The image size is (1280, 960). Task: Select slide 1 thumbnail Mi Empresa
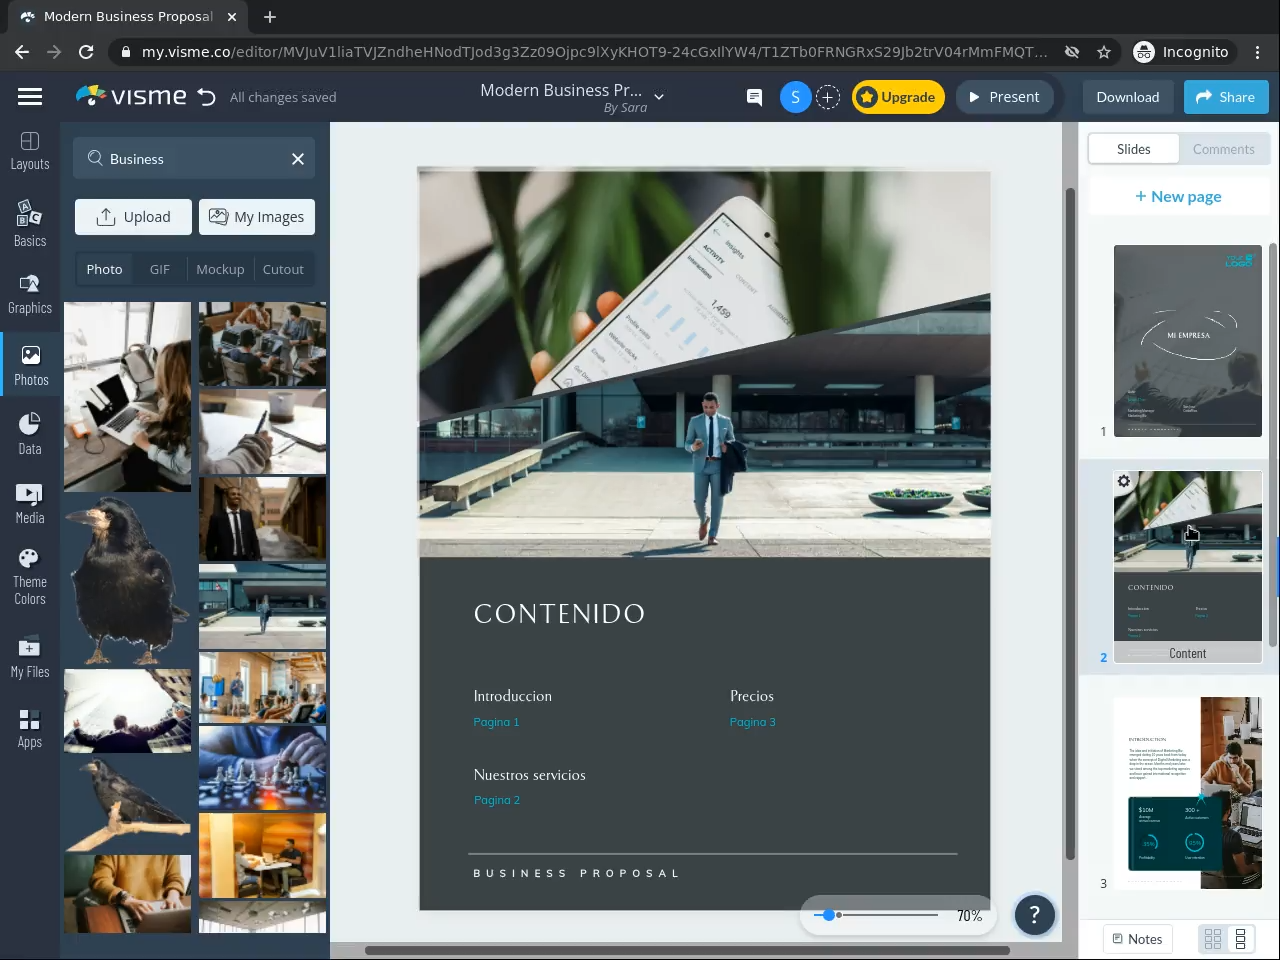(1188, 341)
